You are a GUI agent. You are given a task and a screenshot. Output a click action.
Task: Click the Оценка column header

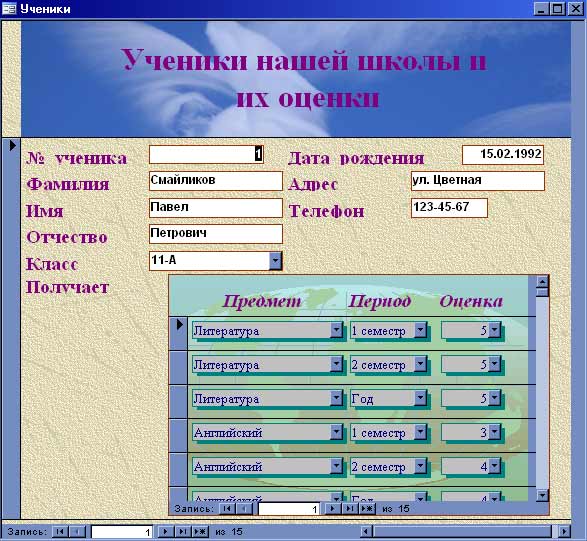(x=471, y=301)
